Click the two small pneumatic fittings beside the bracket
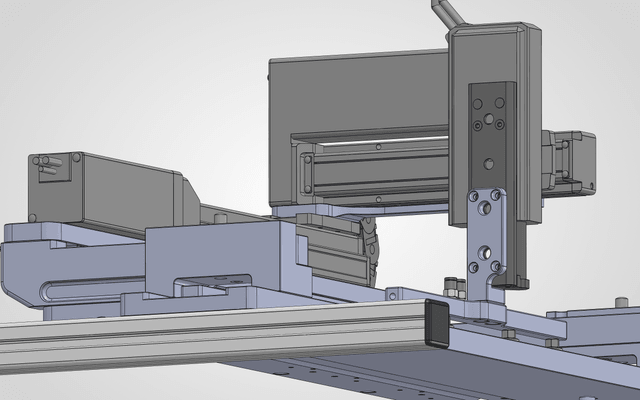This screenshot has height=400, width=640. [x=455, y=287]
